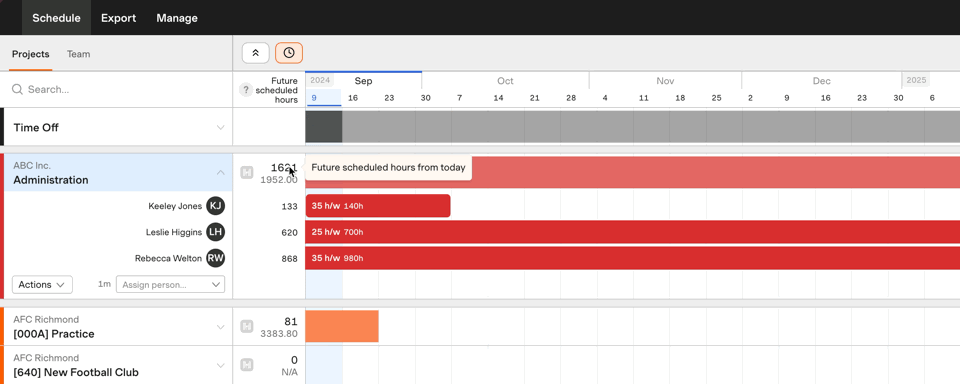Click Keeley Jones KJ avatar
Viewport: 960px width, 384px height.
click(x=216, y=206)
